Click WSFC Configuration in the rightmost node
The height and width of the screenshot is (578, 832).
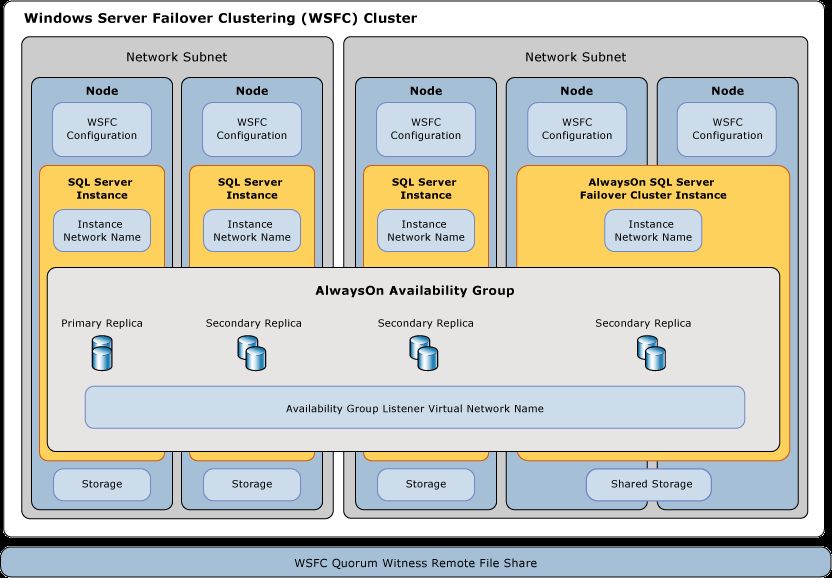(x=727, y=129)
